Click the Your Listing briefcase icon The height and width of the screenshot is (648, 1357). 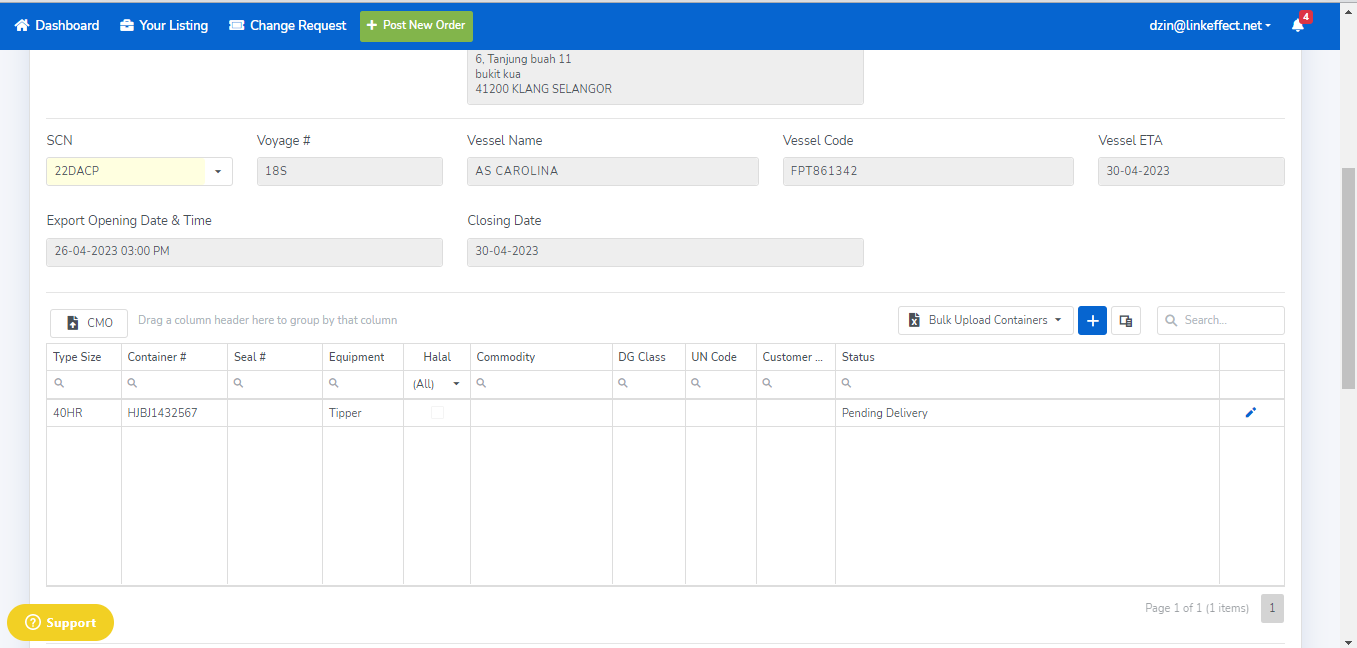[127, 25]
